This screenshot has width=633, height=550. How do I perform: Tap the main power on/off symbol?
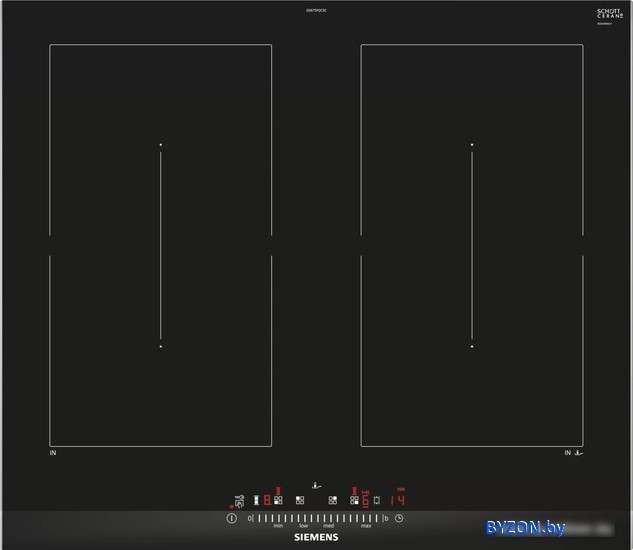(231, 518)
